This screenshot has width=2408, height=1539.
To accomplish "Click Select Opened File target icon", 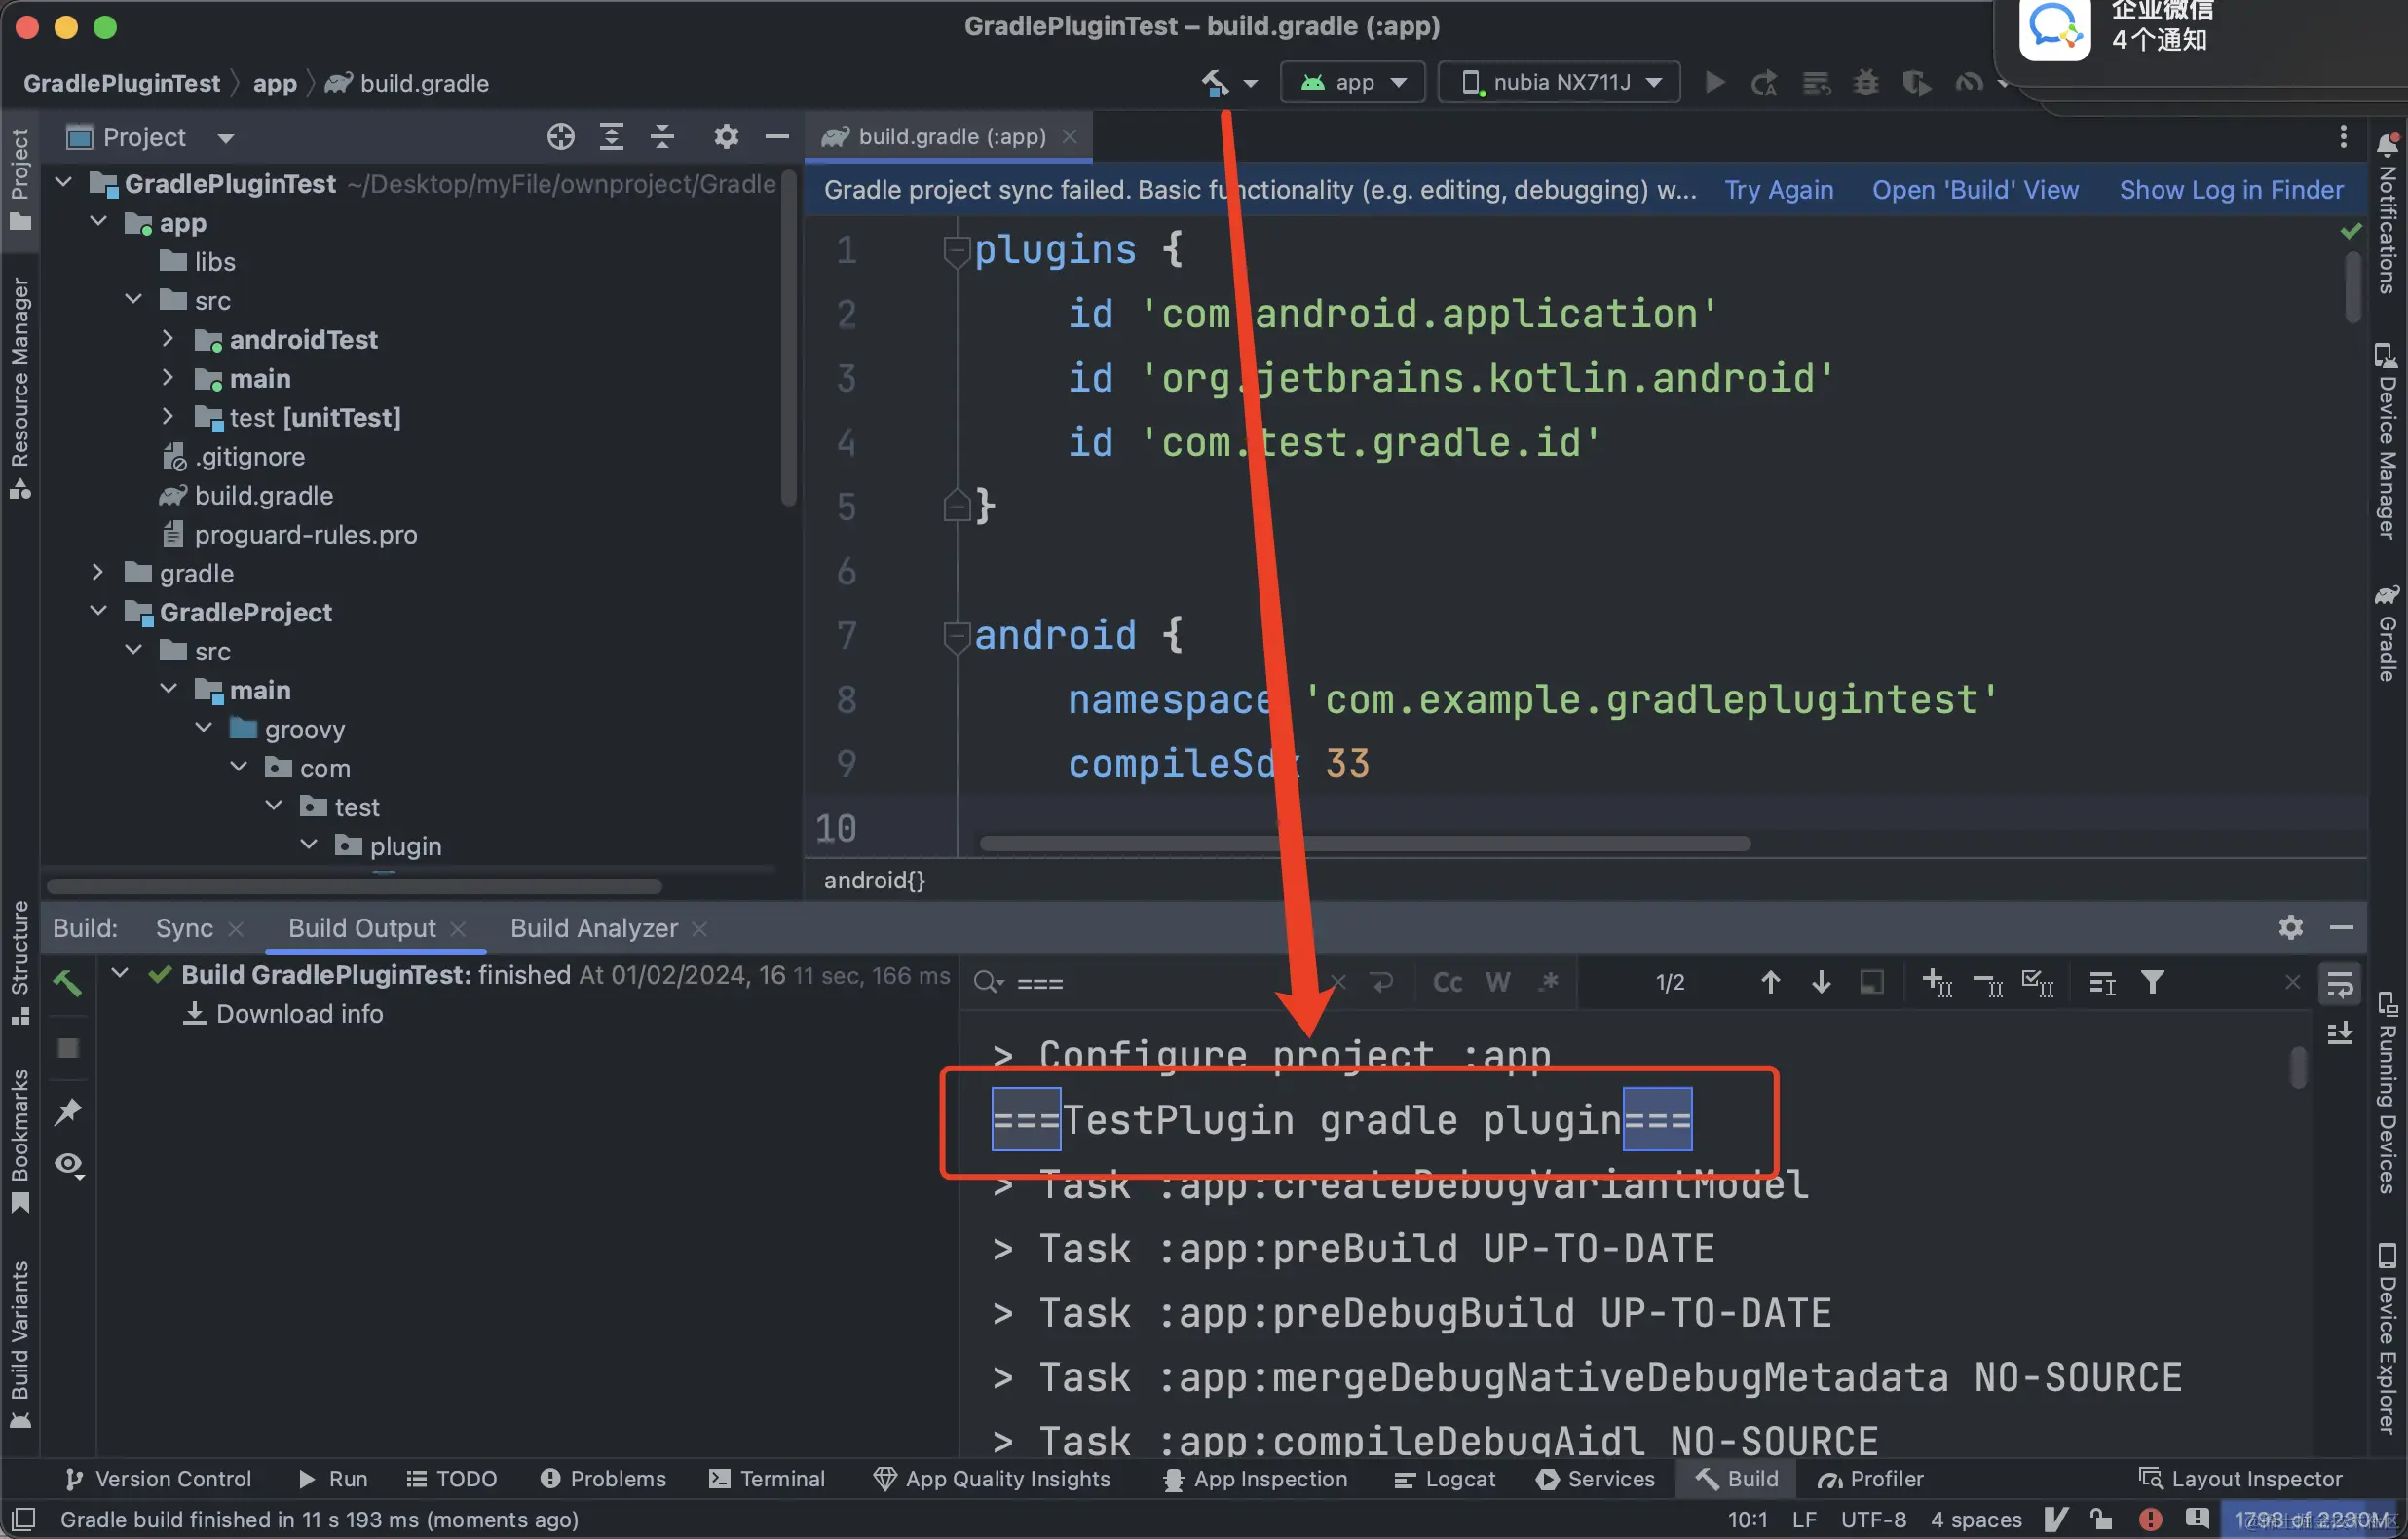I will [x=561, y=137].
